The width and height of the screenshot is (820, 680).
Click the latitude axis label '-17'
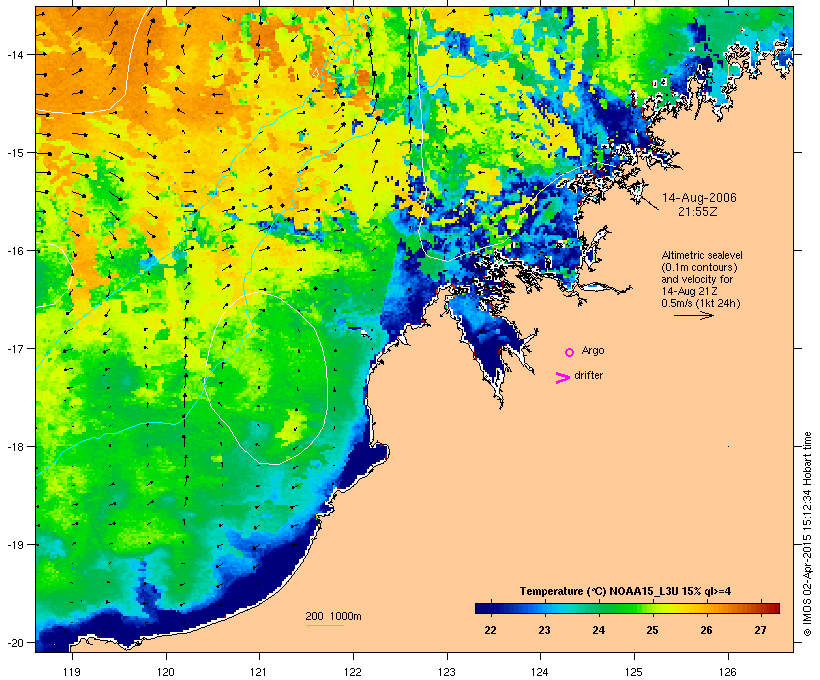[x=14, y=348]
